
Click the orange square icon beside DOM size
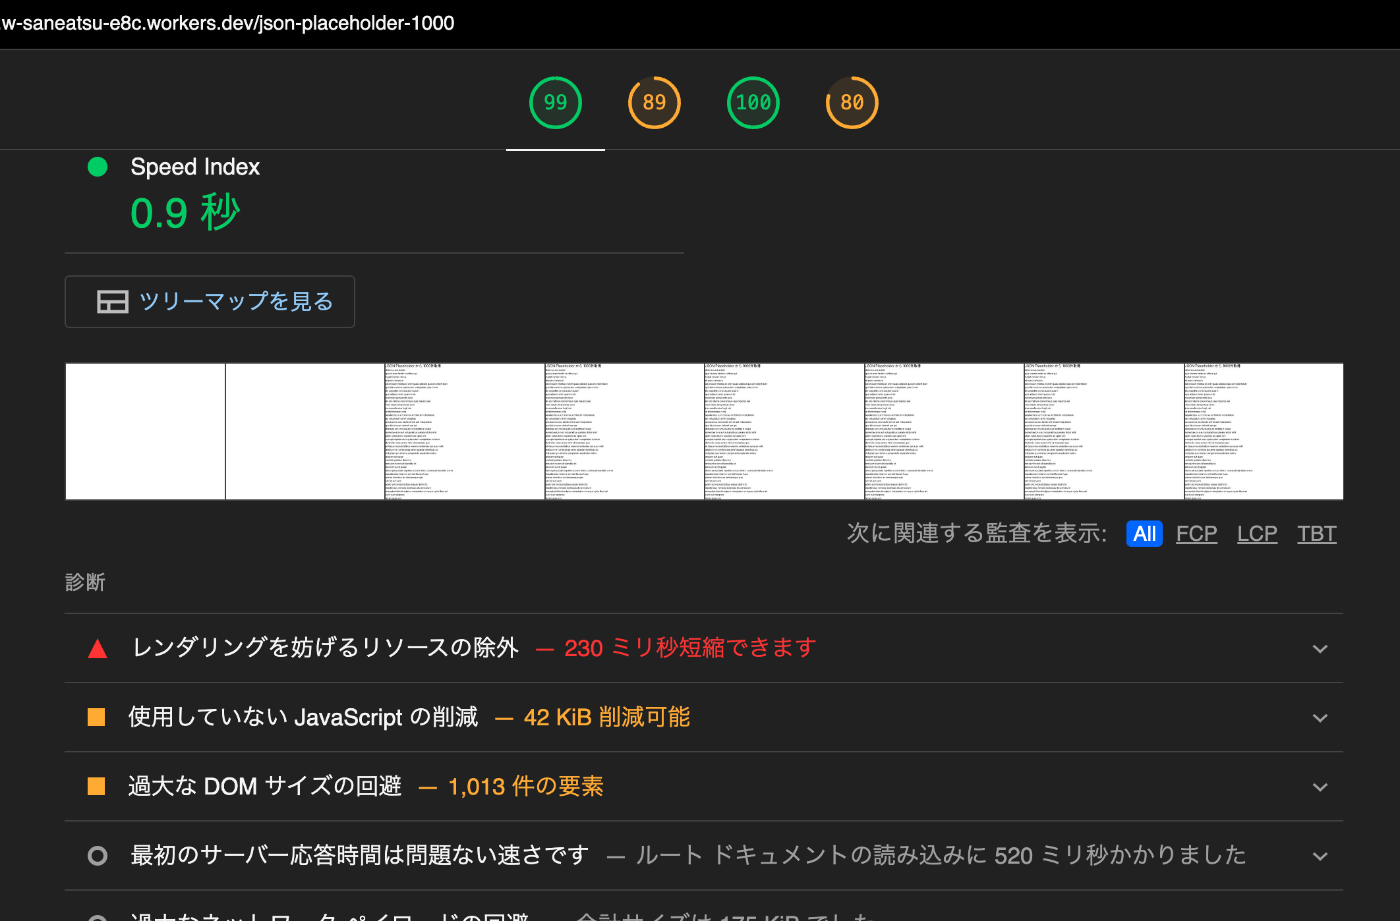(x=97, y=786)
